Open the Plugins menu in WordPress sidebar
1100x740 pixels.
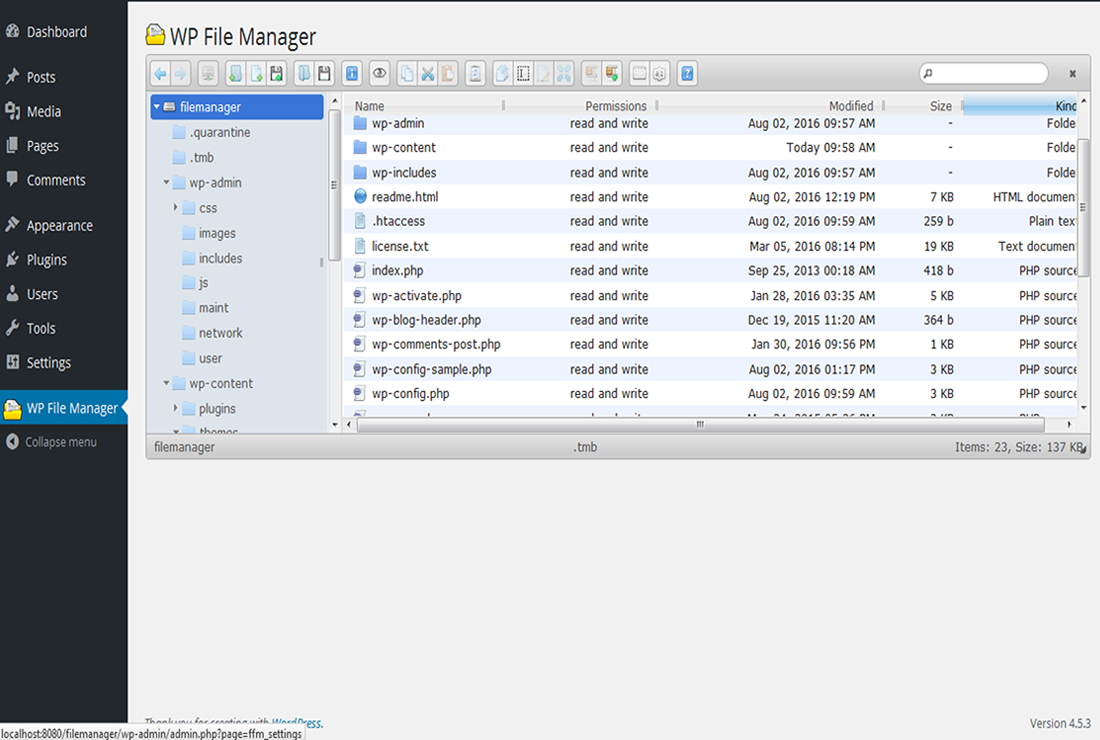pos(46,260)
